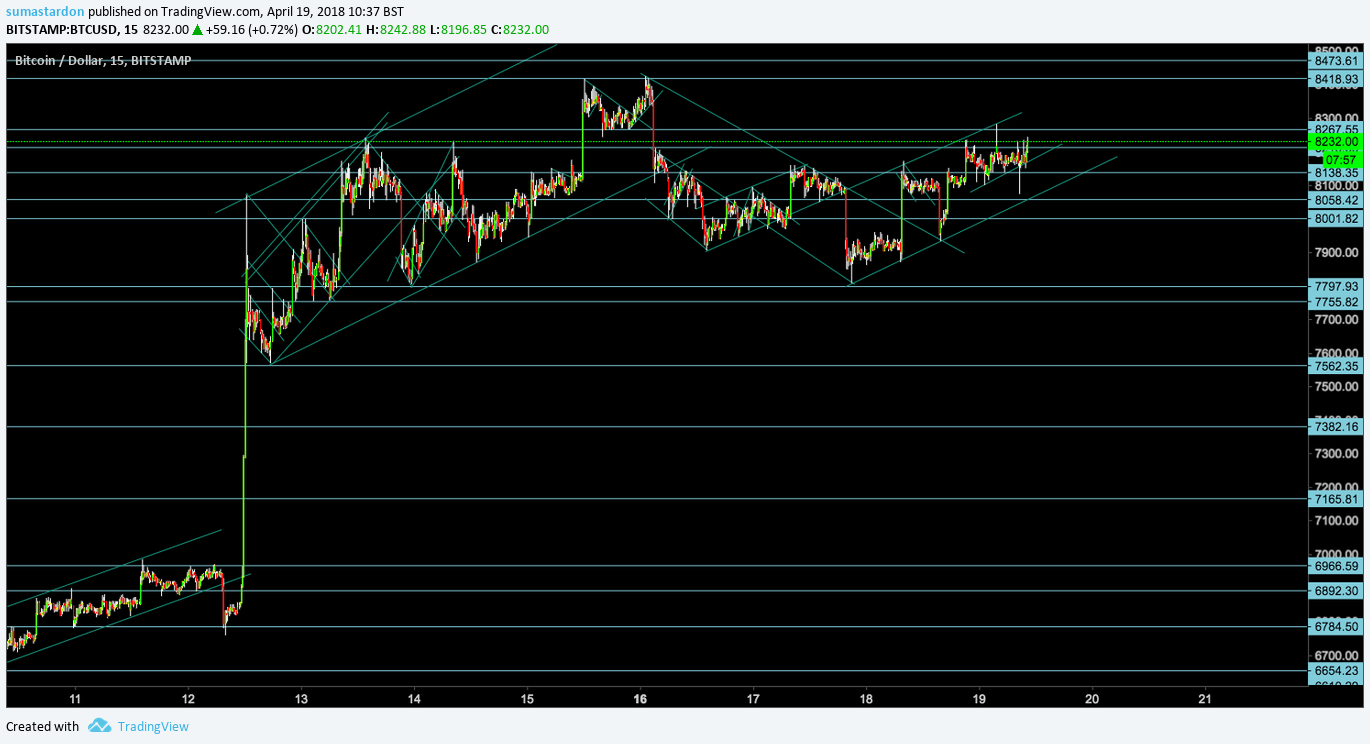
Task: Select the 6784.50 price level label
Action: click(x=1336, y=627)
